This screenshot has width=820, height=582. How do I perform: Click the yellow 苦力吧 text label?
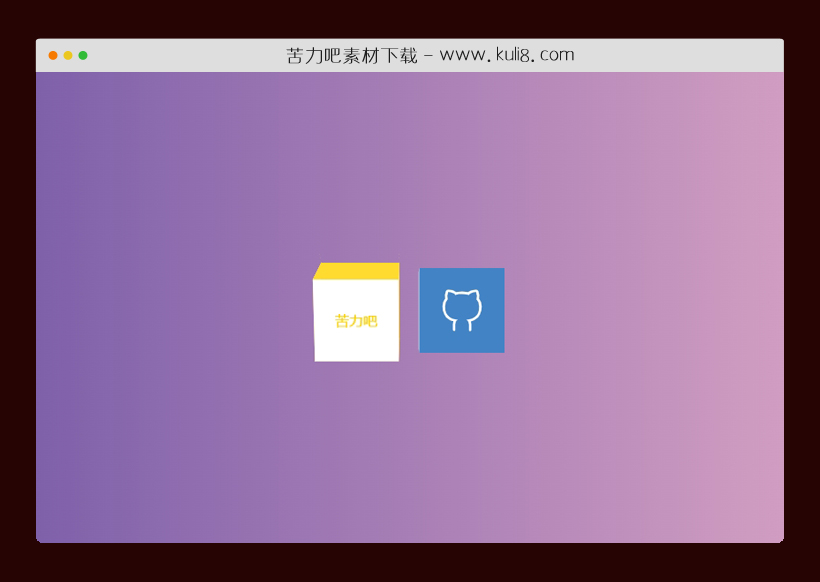pos(356,321)
